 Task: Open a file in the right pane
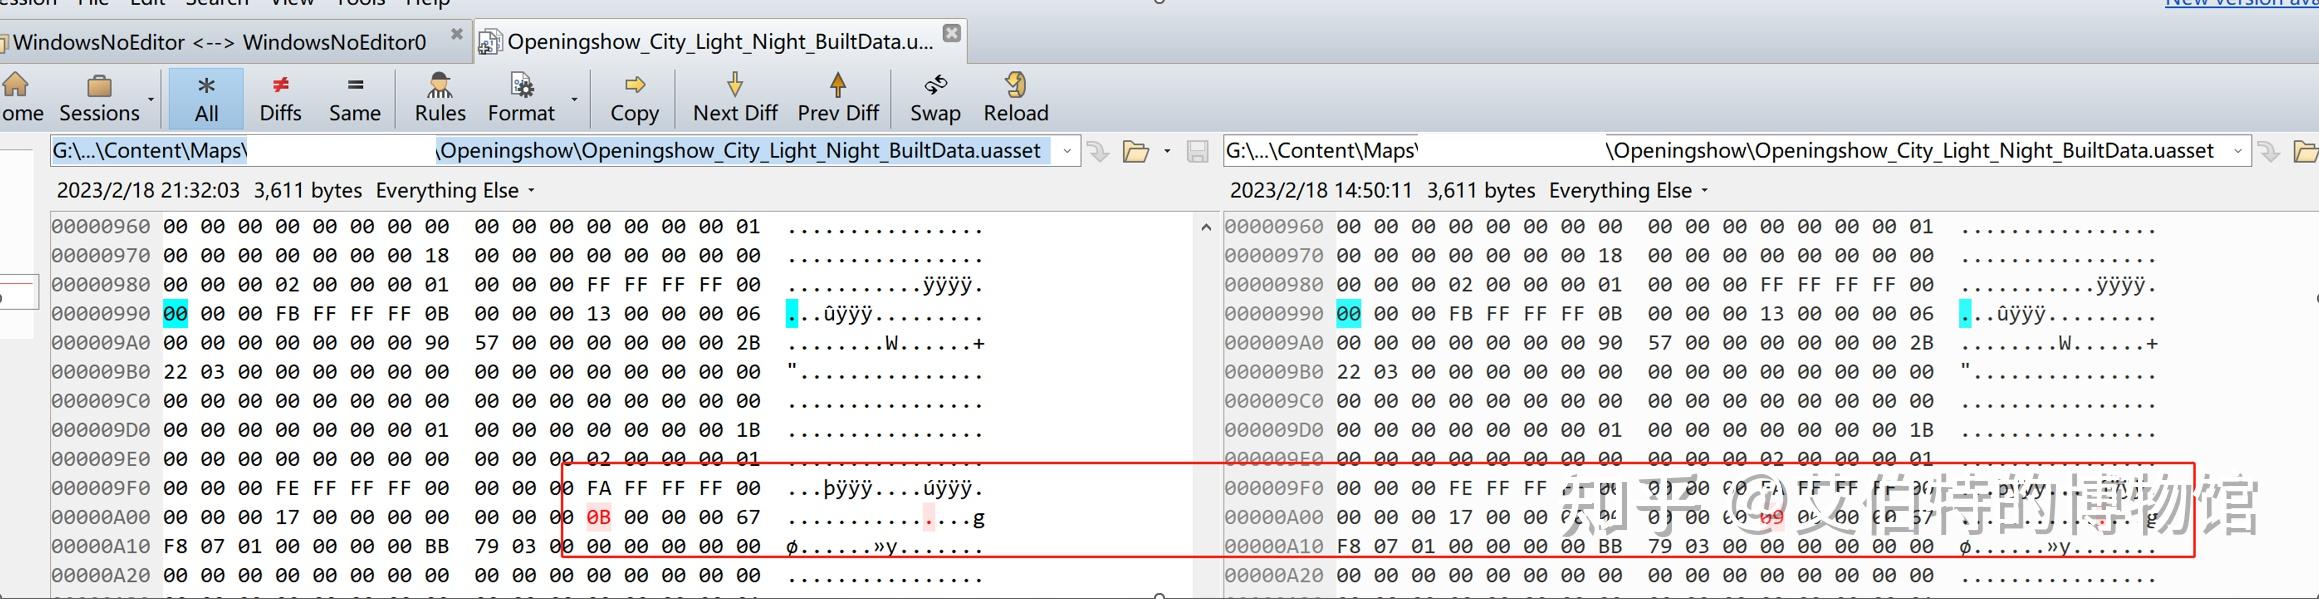click(2306, 152)
